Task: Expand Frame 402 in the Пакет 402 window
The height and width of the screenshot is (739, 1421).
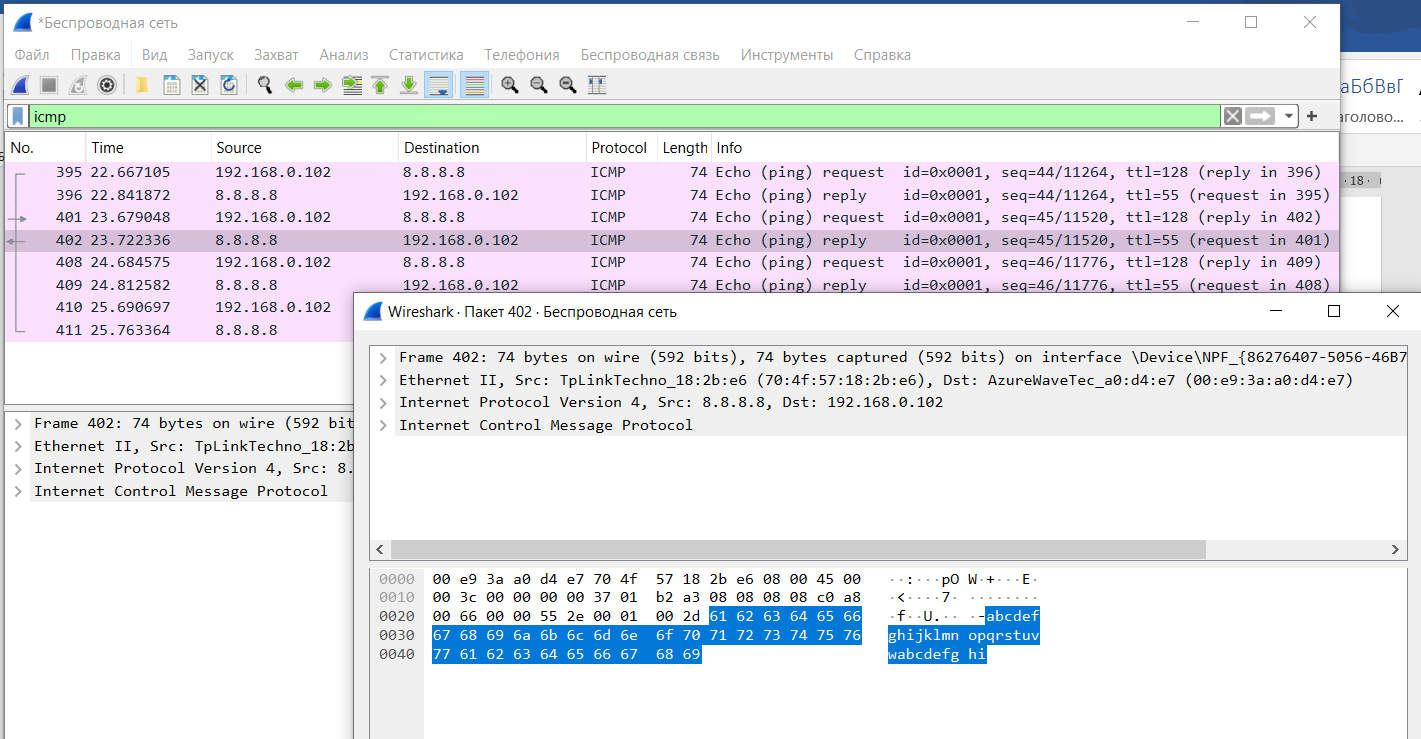Action: coord(383,357)
